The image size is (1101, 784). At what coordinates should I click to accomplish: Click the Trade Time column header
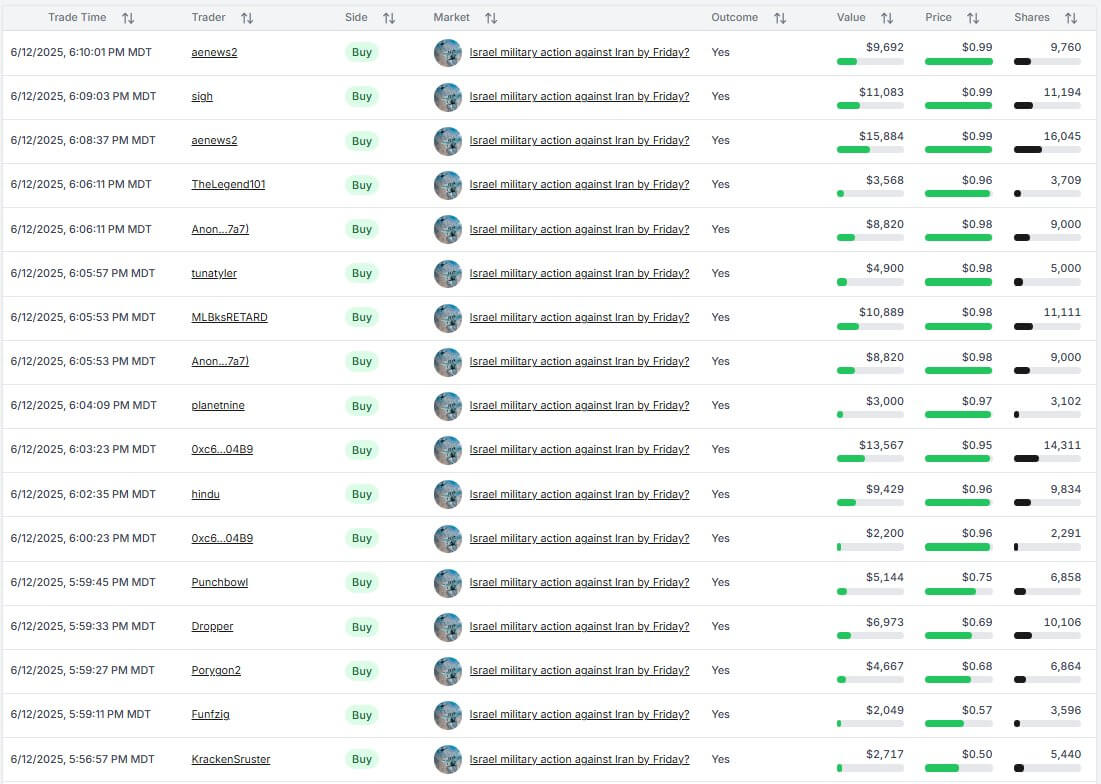77,17
